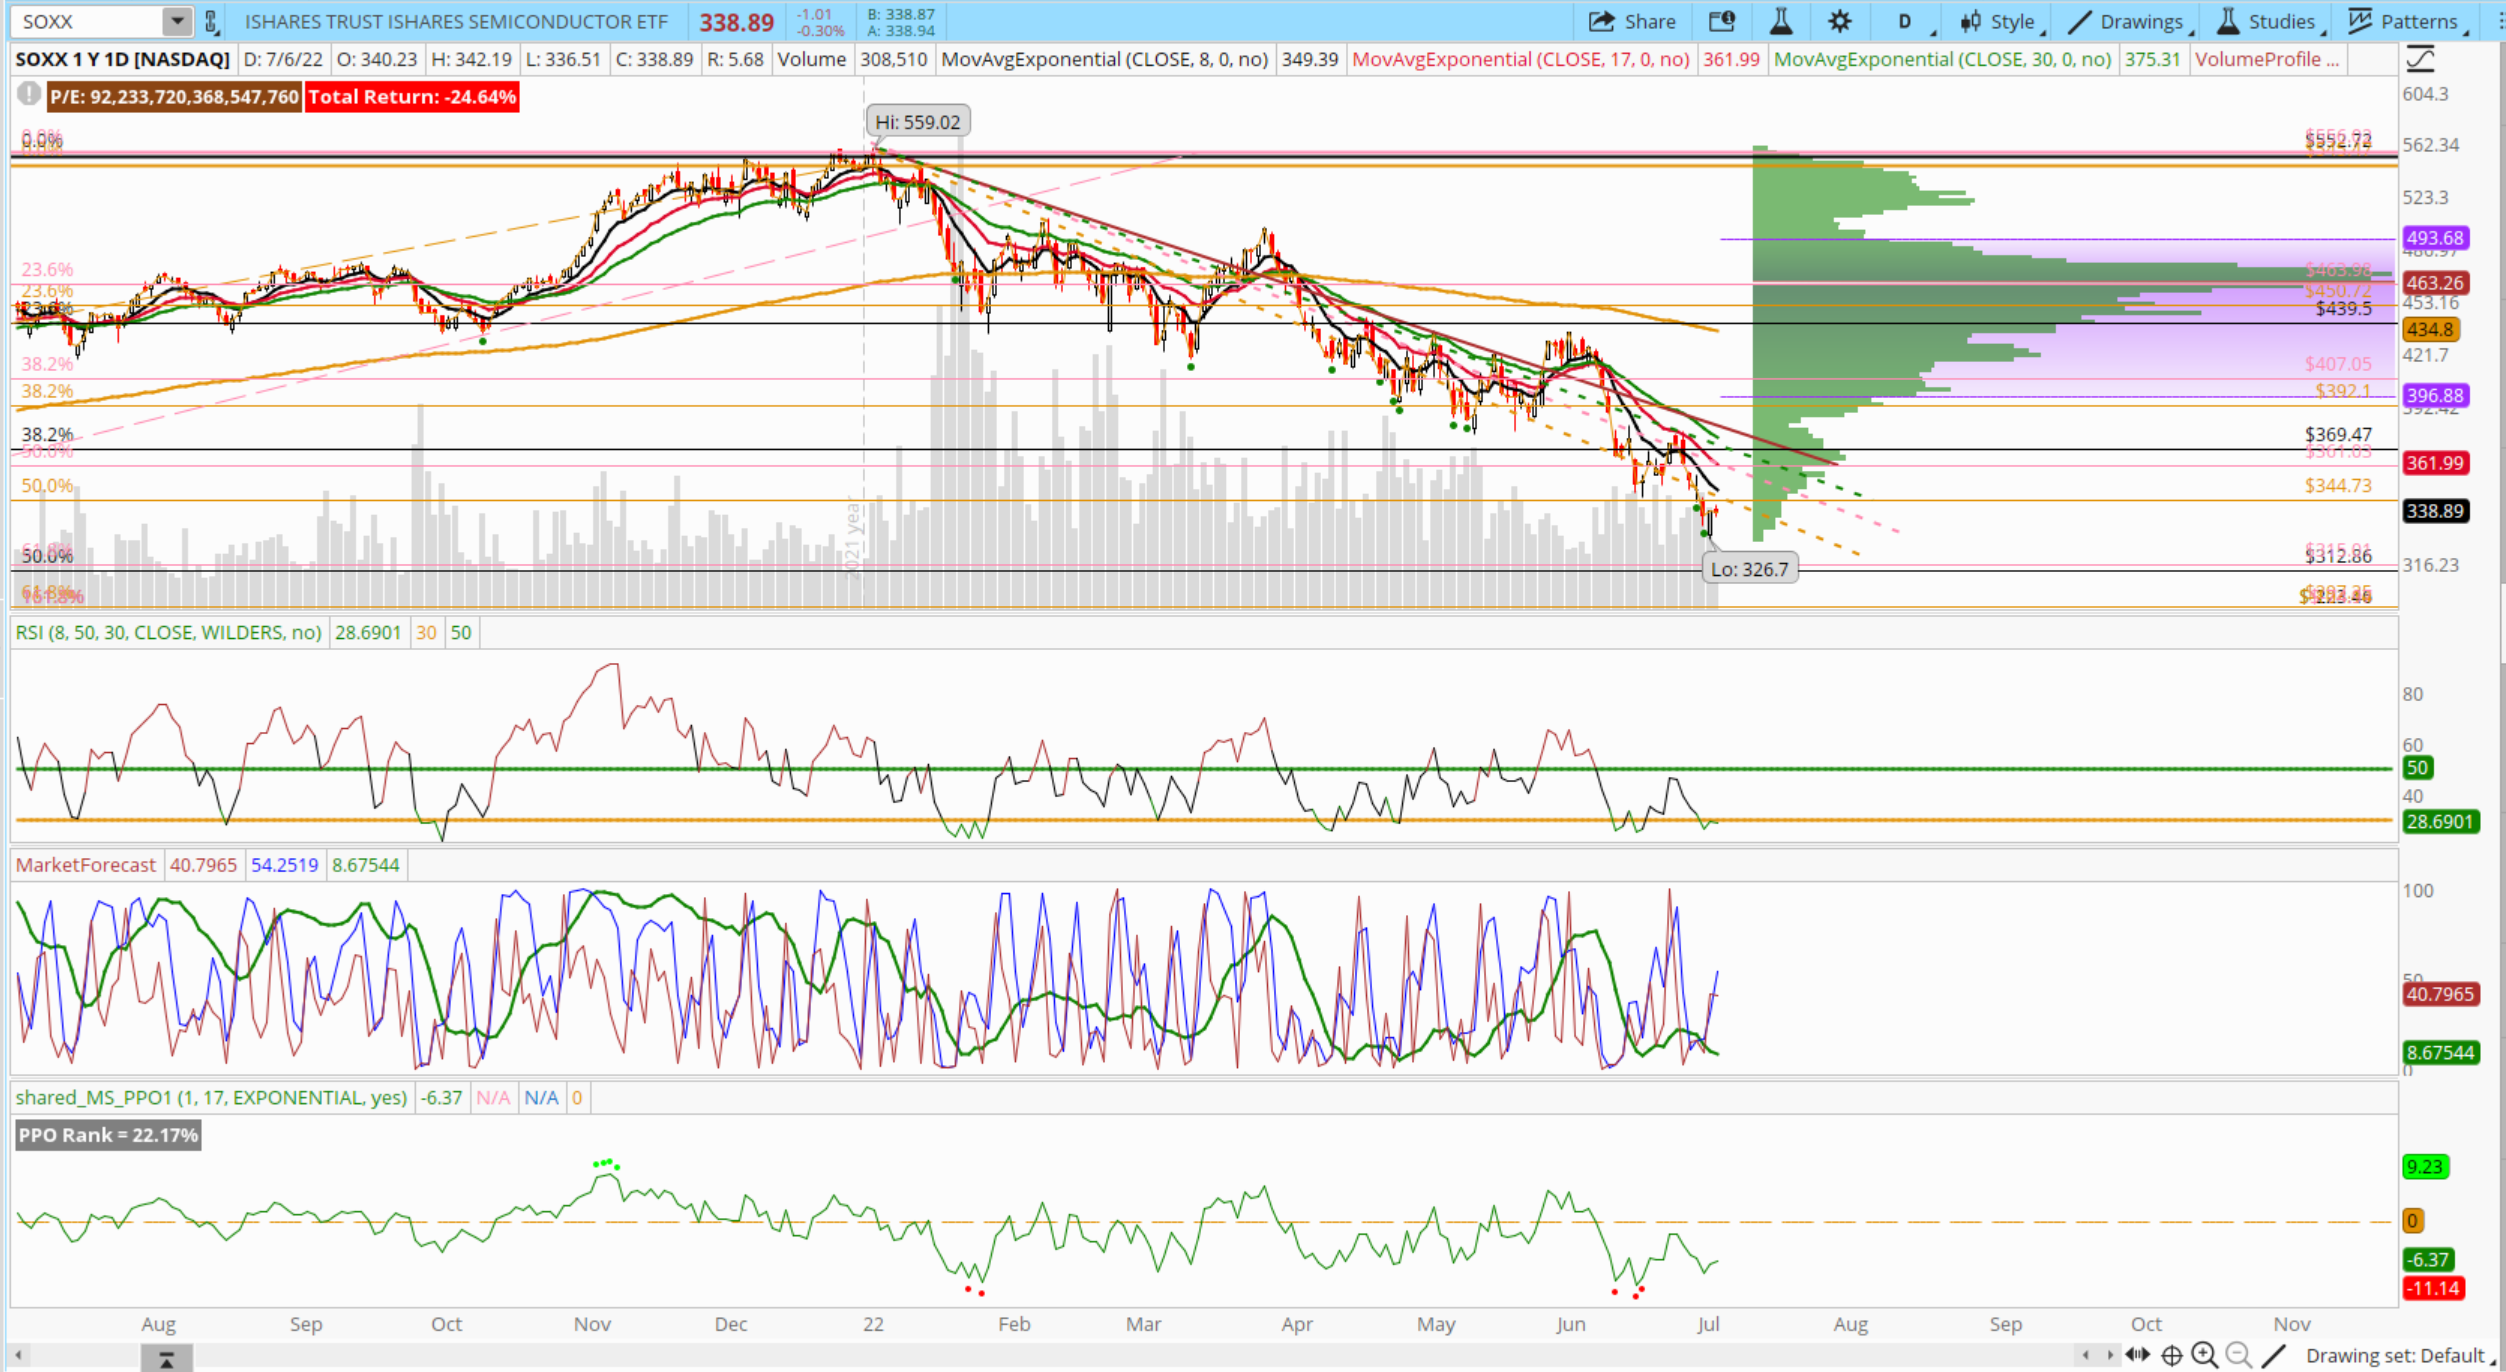The height and width of the screenshot is (1372, 2506).
Task: Click the expand time axis icon
Action: (2138, 1355)
